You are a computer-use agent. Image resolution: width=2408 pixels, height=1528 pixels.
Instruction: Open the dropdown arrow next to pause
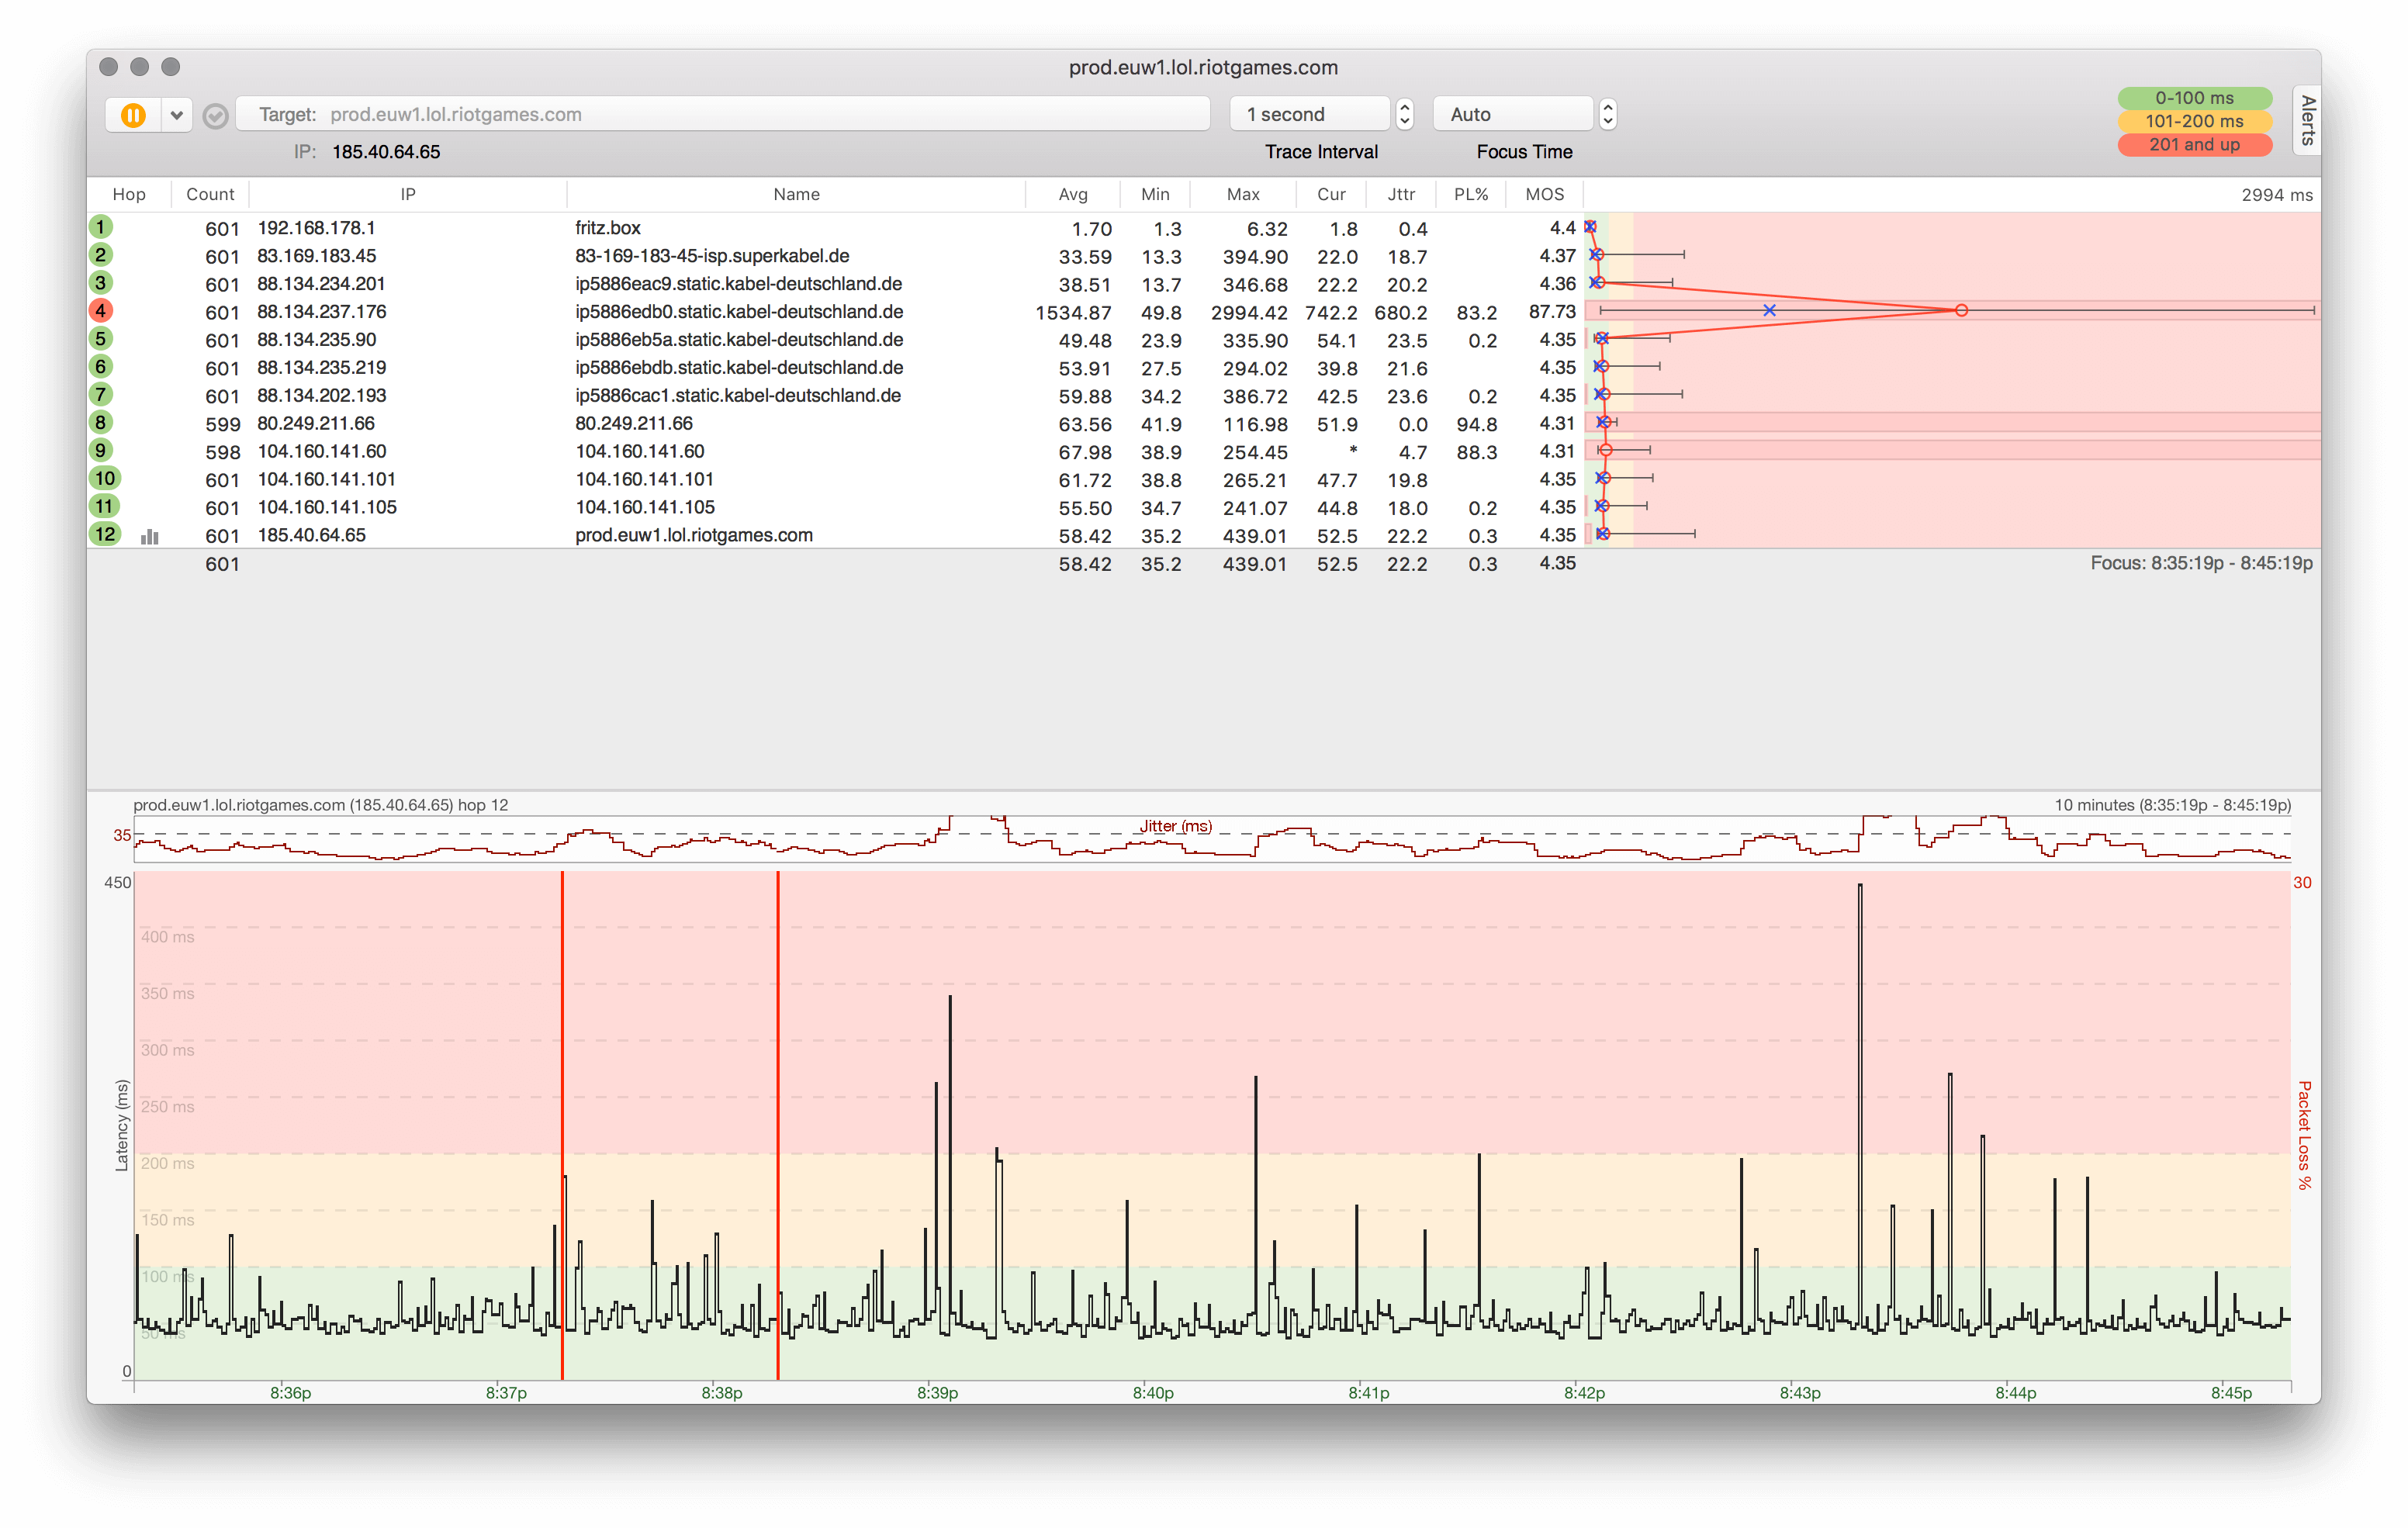[177, 115]
